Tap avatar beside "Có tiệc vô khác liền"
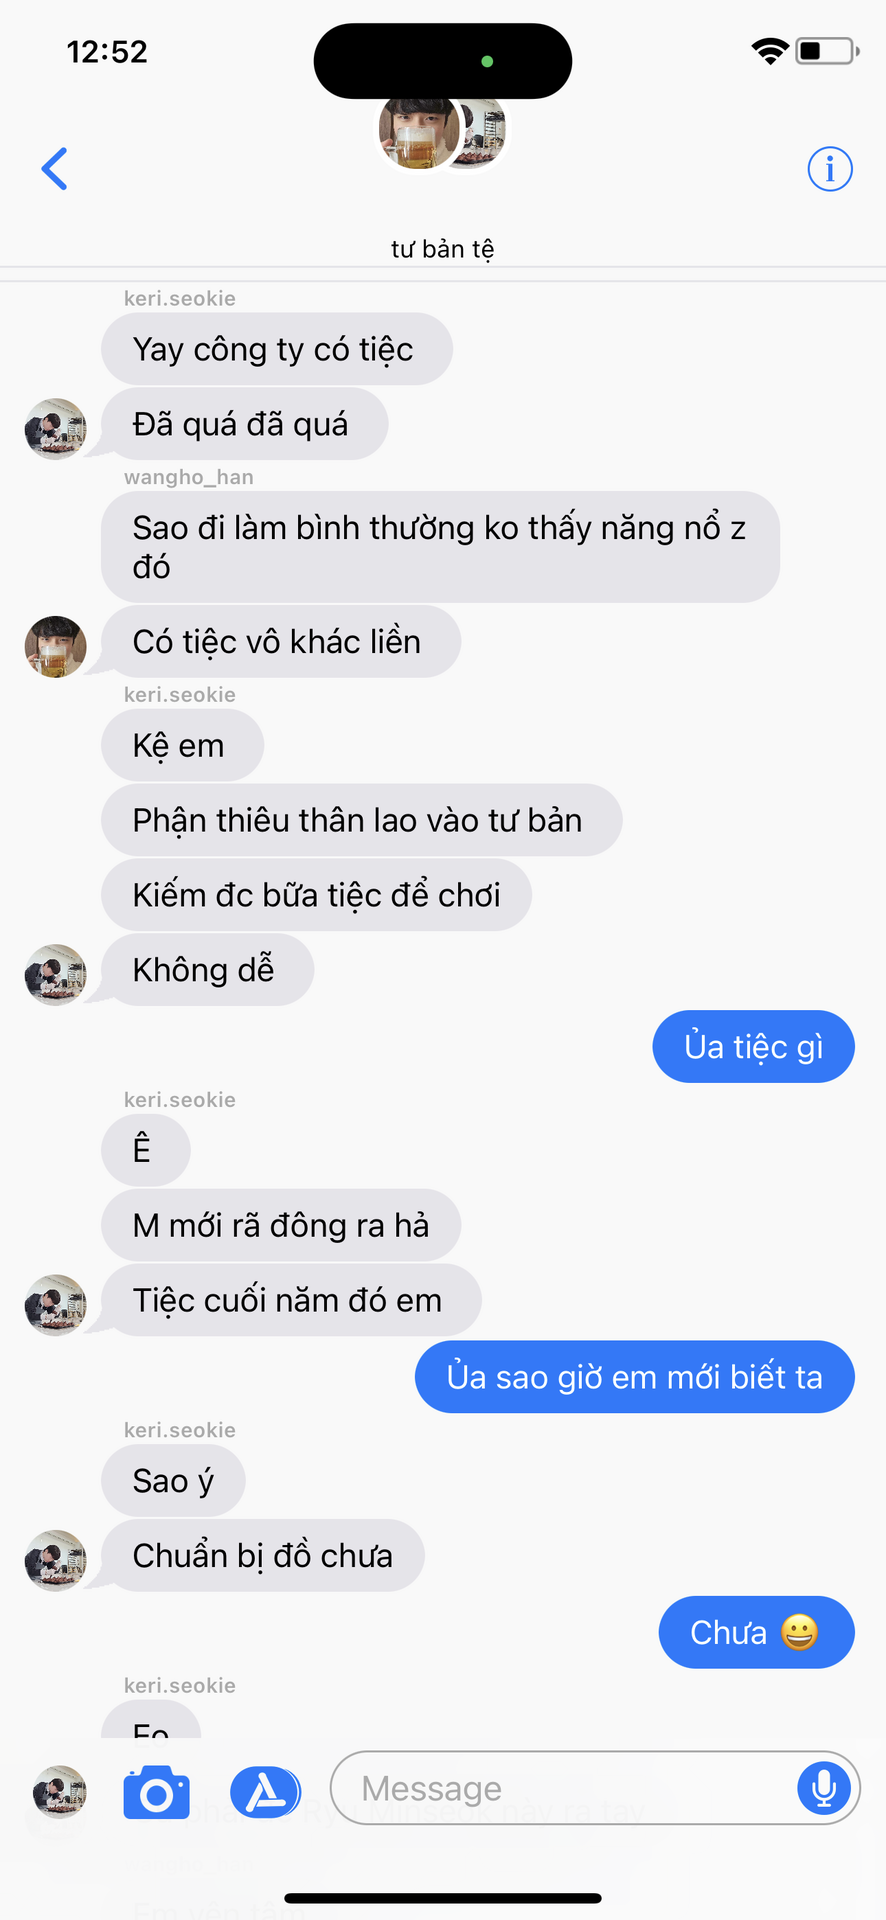 [56, 647]
